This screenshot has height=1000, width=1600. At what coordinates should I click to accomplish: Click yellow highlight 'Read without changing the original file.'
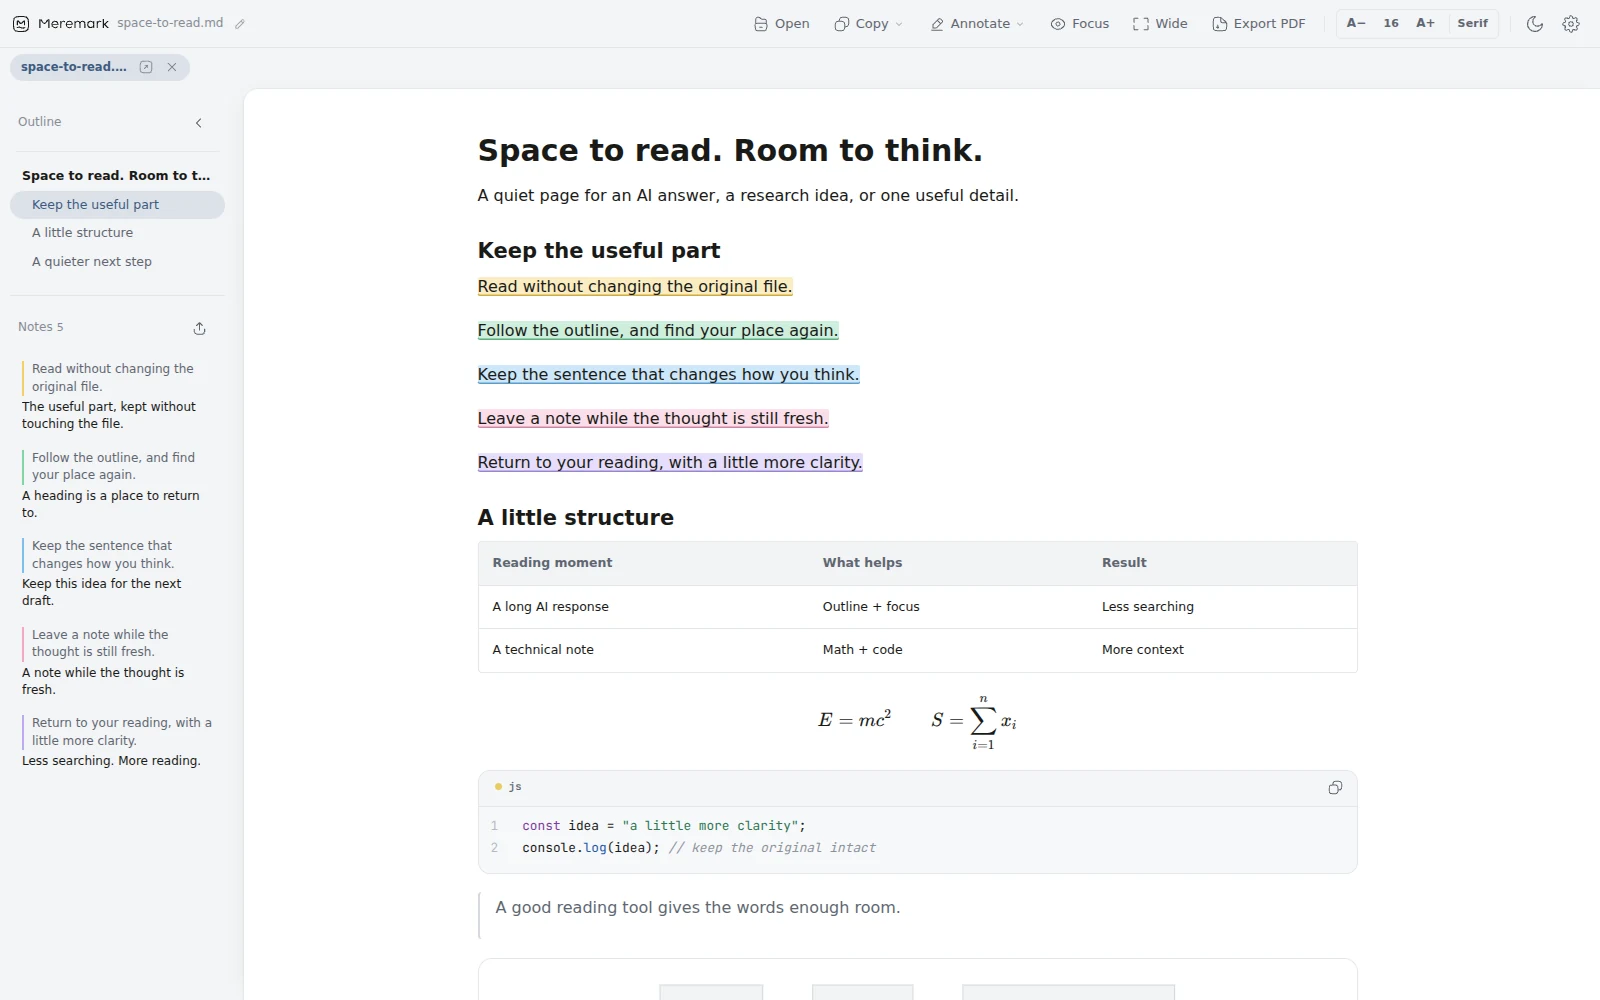635,287
